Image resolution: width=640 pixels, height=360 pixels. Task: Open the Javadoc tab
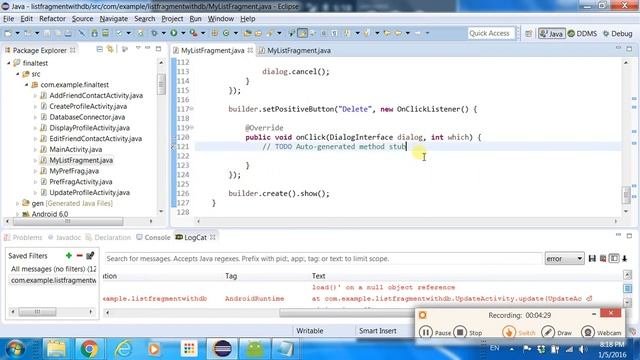coord(64,238)
